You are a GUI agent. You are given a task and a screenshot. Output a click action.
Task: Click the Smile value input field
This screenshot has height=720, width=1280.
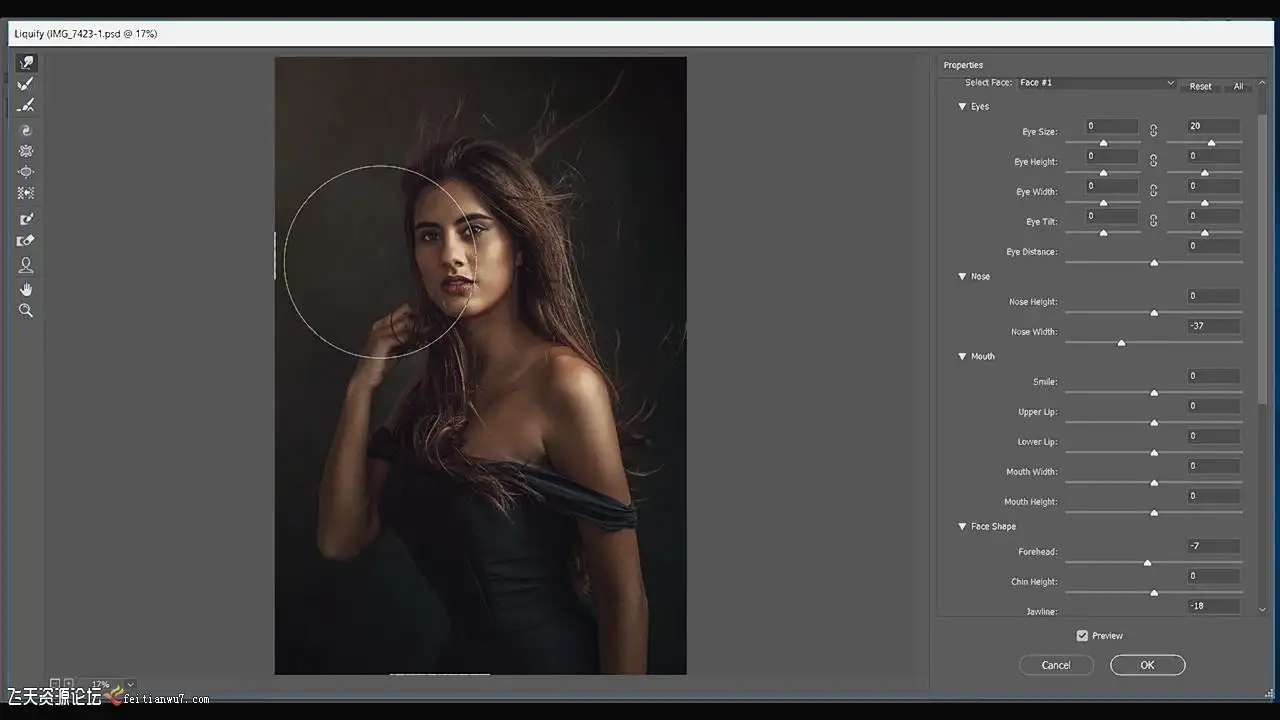tap(1213, 376)
